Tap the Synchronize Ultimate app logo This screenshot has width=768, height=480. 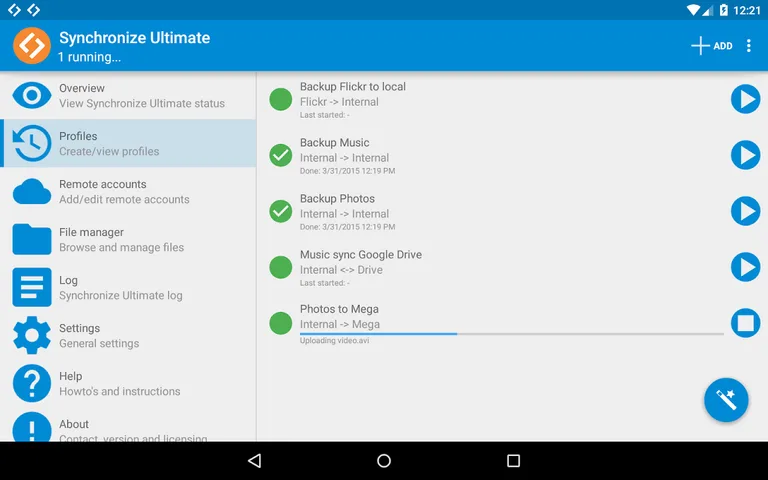coord(31,46)
